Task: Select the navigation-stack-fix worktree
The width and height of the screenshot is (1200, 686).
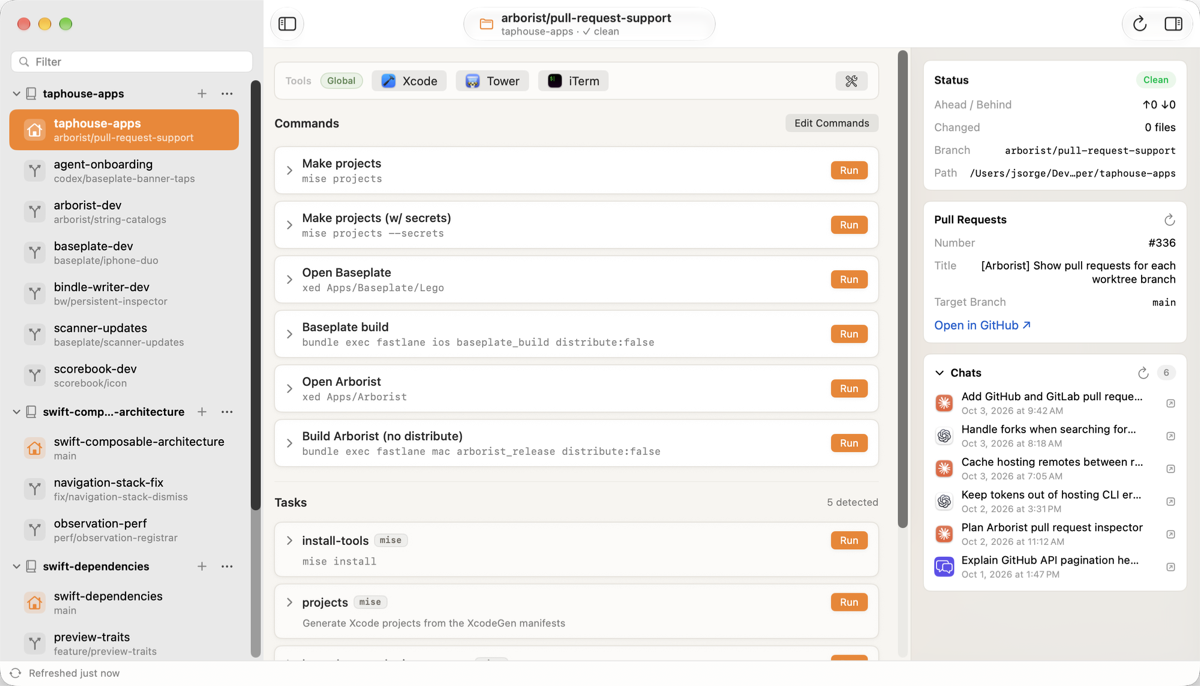Action: pyautogui.click(x=124, y=489)
